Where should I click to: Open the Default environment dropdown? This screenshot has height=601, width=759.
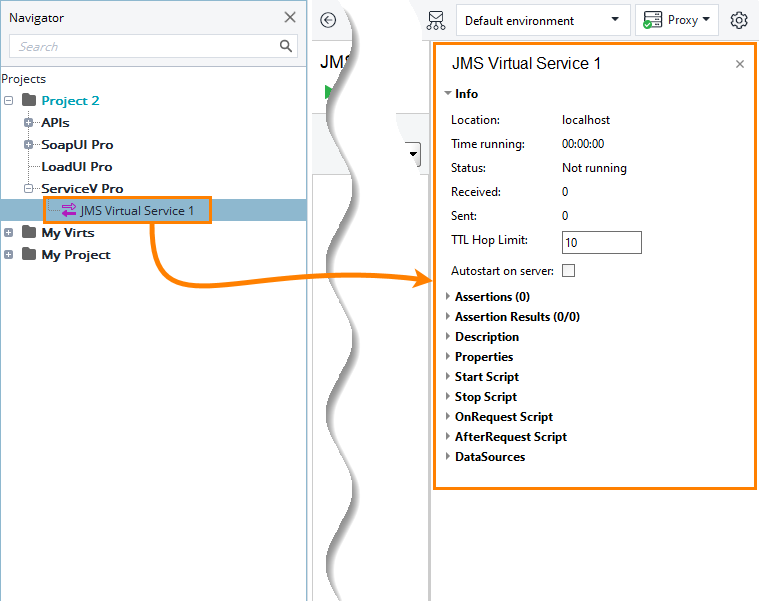pos(543,20)
